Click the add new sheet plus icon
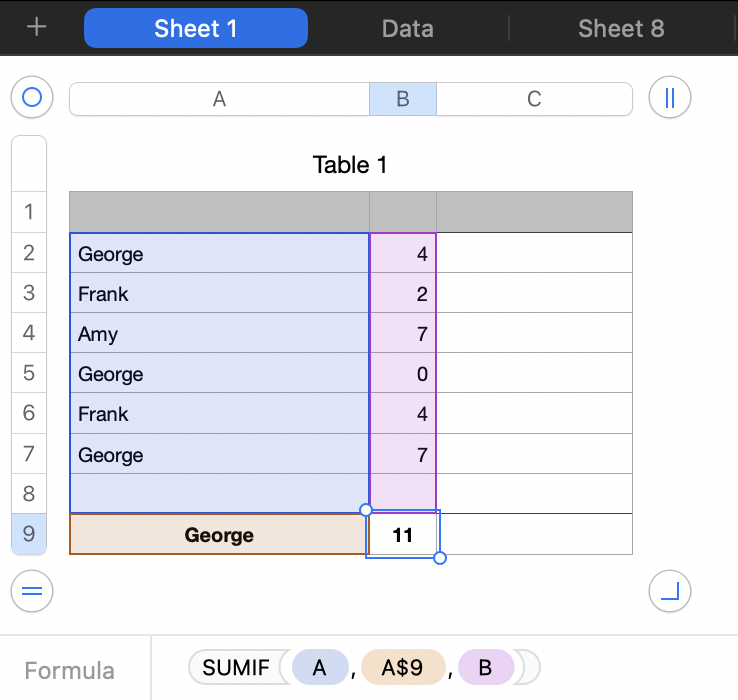This screenshot has width=738, height=700. (37, 28)
